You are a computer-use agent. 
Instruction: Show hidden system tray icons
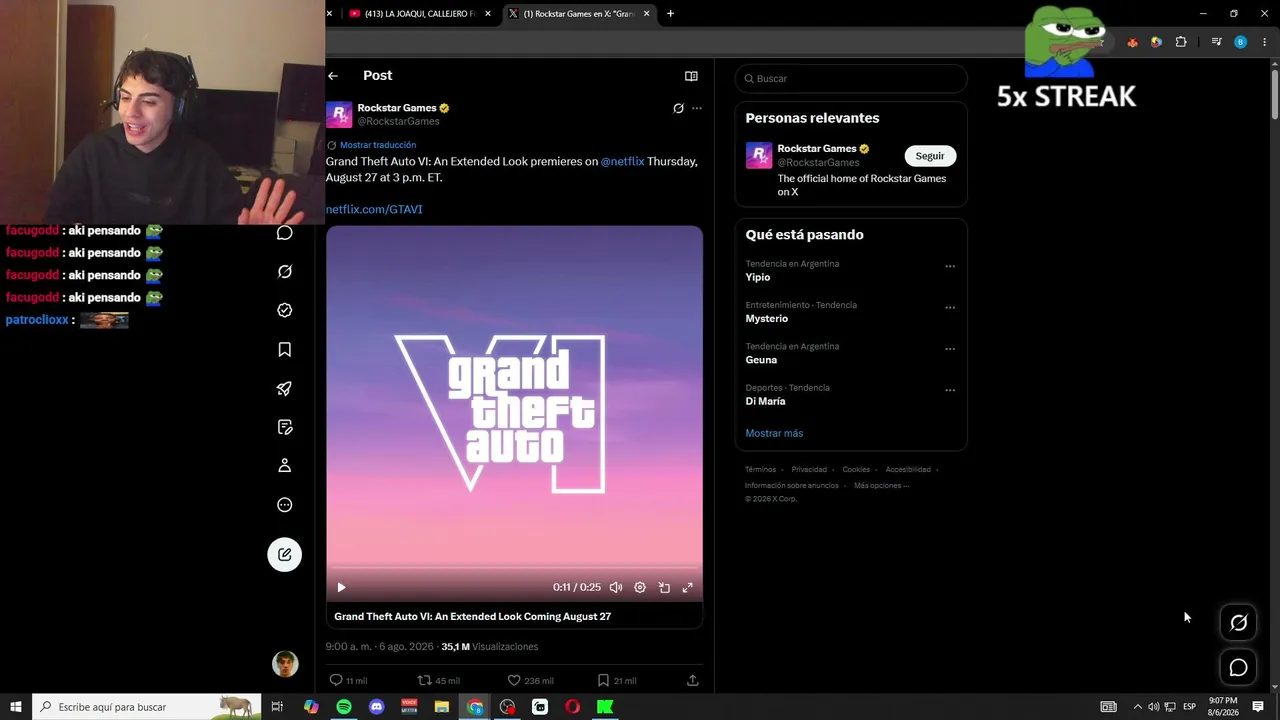point(1137,707)
